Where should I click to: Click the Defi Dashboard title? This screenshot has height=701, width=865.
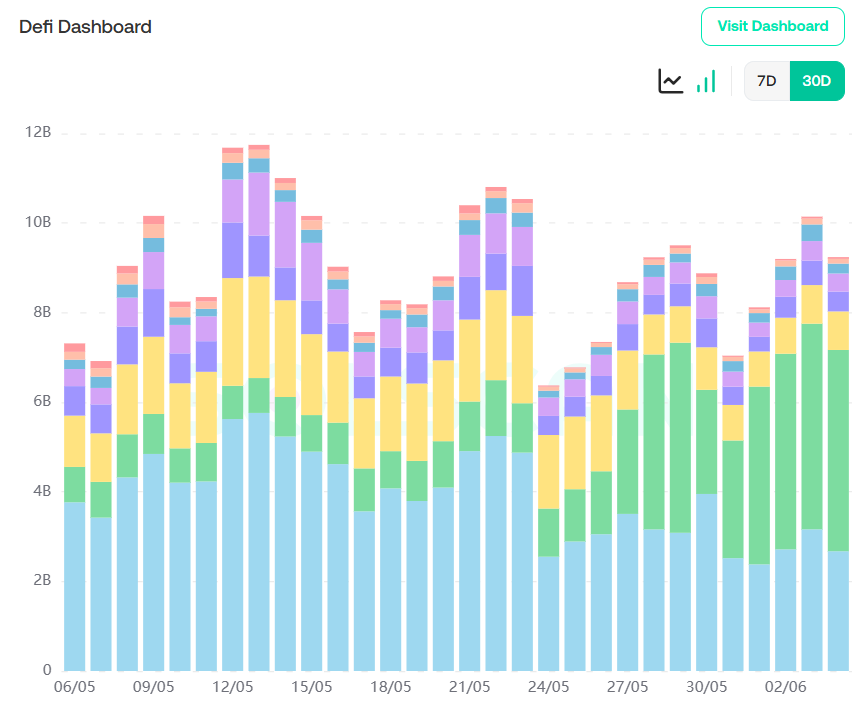pyautogui.click(x=86, y=27)
